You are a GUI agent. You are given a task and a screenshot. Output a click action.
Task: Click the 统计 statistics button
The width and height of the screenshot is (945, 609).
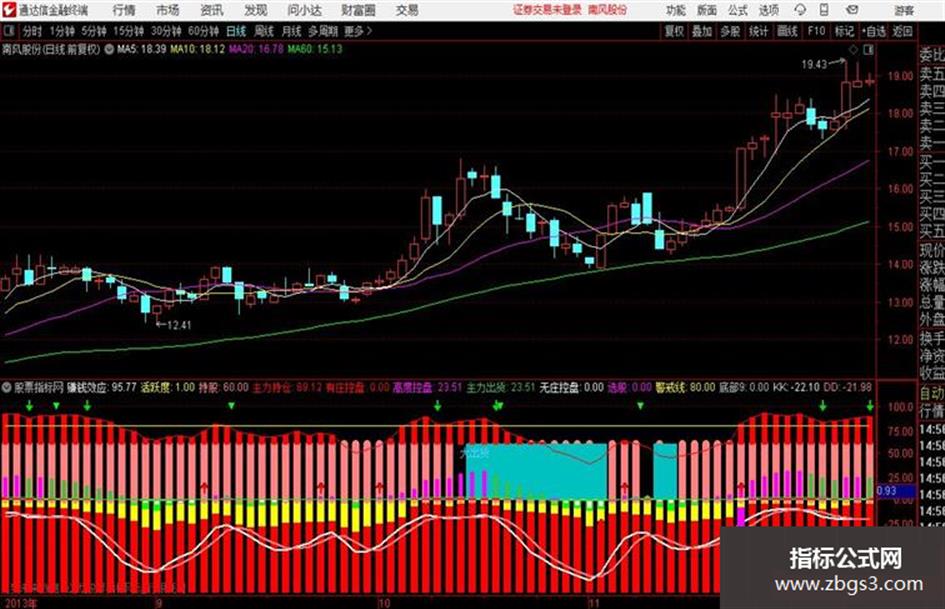[758, 31]
